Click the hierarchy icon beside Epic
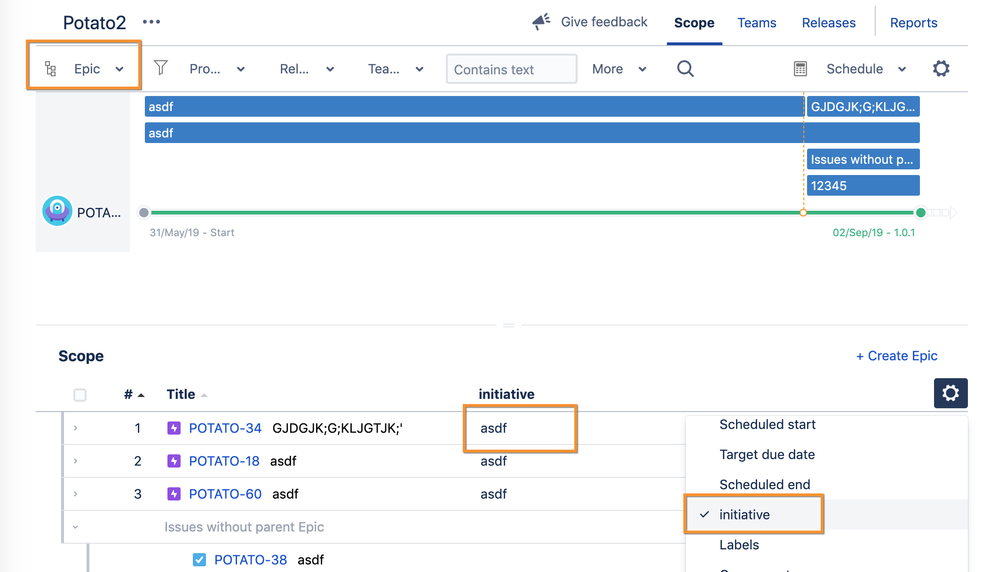 point(50,69)
